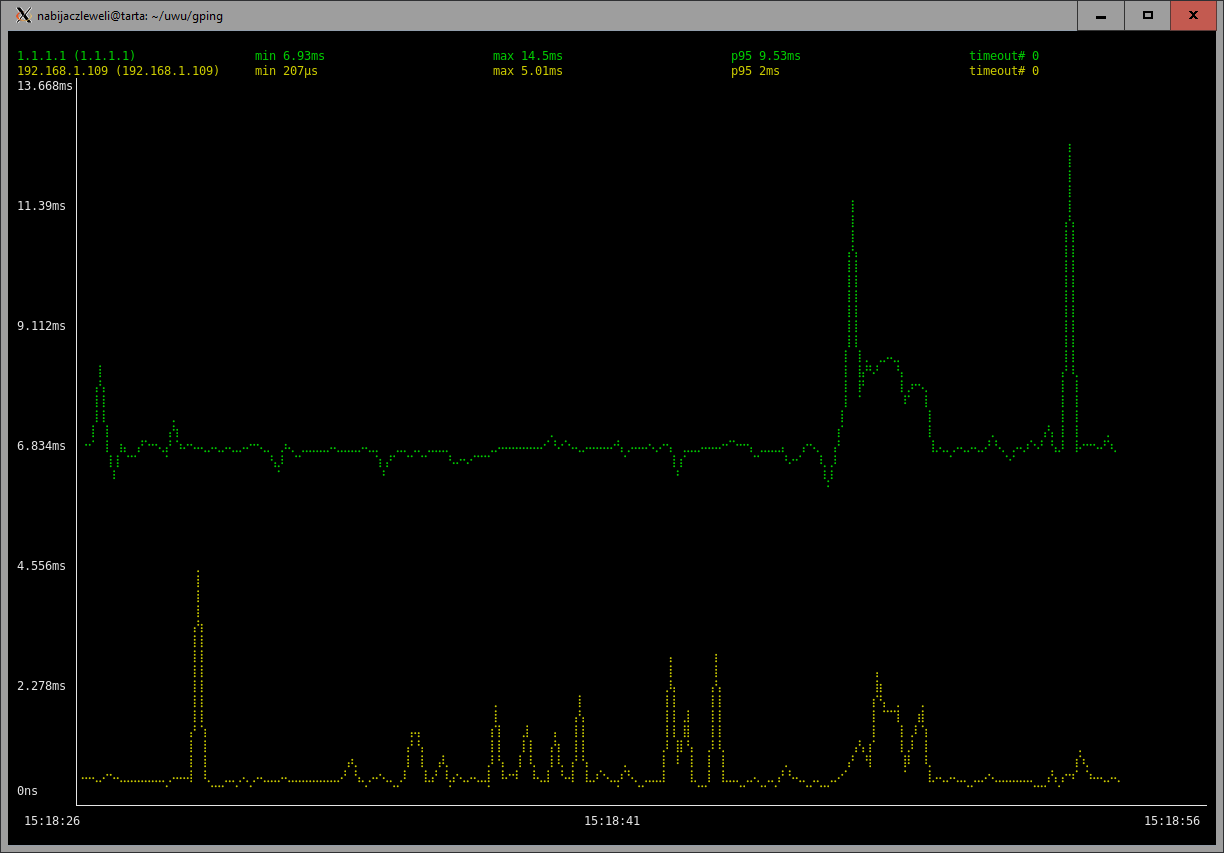Click the green min 6.93ms statistic
The image size is (1224, 853).
pos(289,56)
